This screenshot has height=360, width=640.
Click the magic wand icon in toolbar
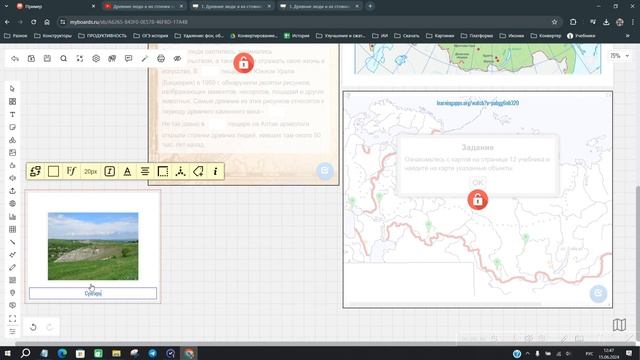pos(144,59)
